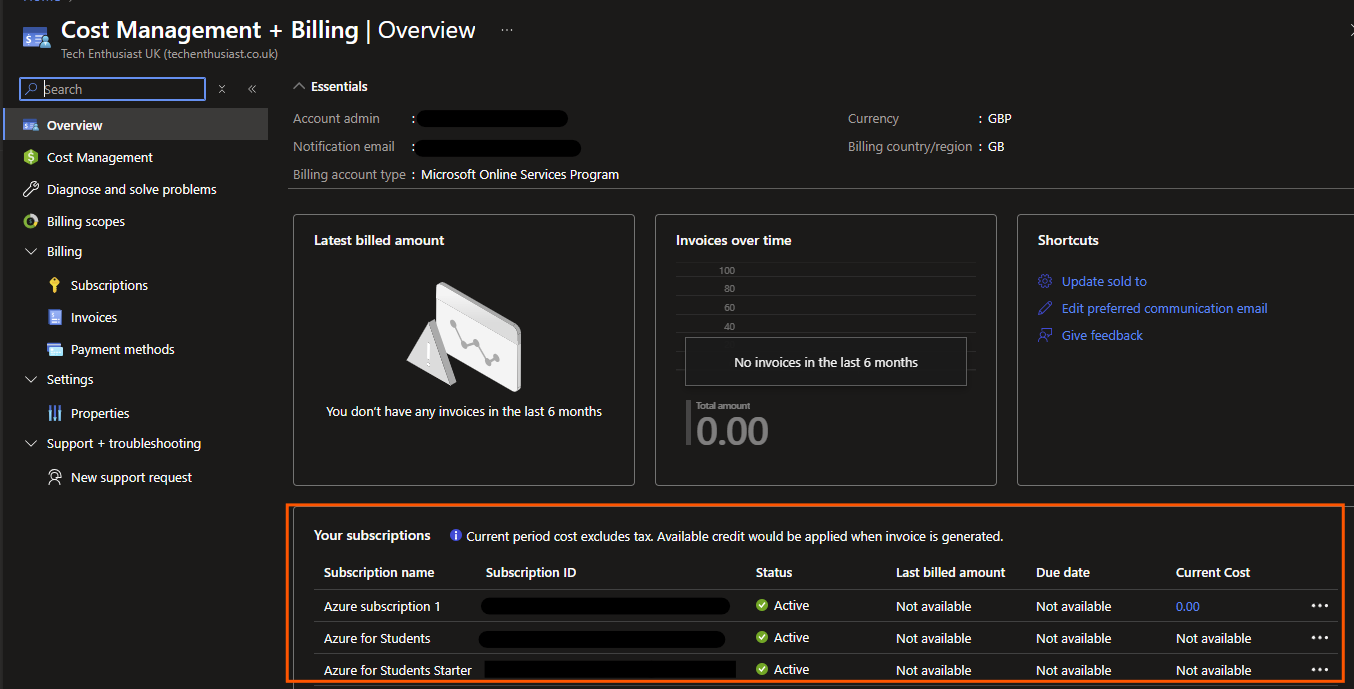The width and height of the screenshot is (1354, 689).
Task: Open the 0.00 current cost link
Action: [1188, 606]
